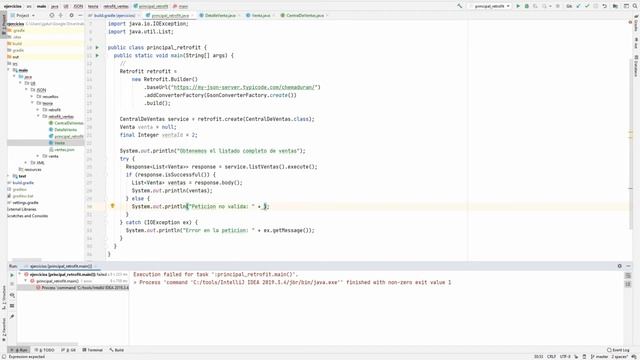
Task: Select the principal_retrofit.java editor tab
Action: (x=169, y=16)
